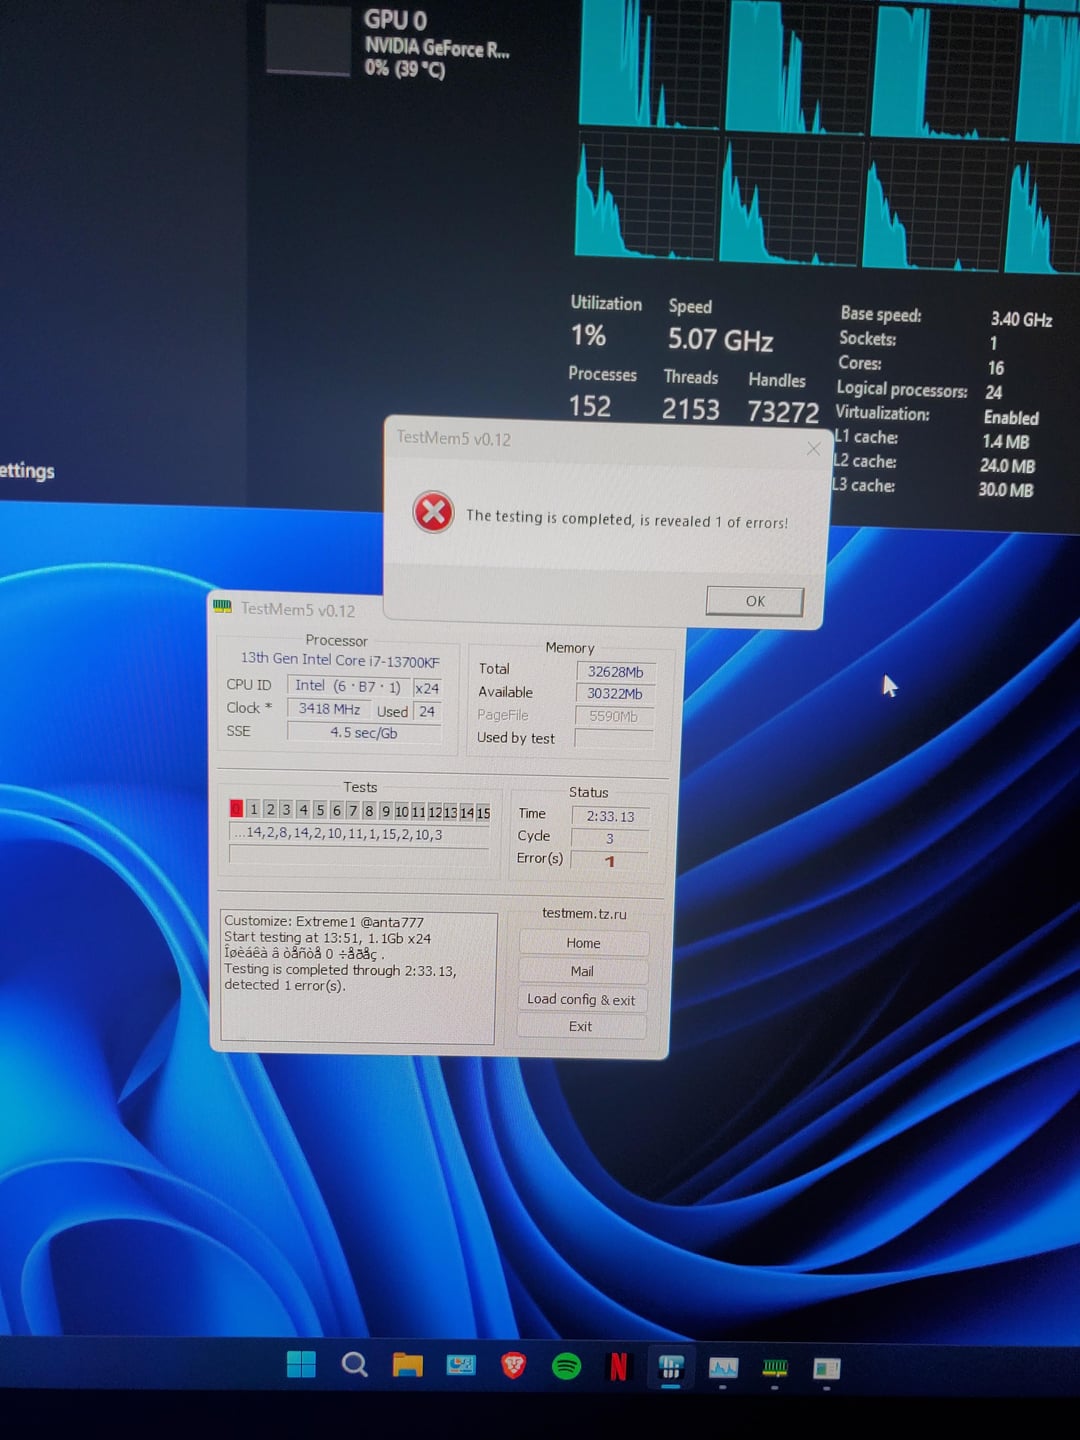Click Task Manager speed value 5.07 GHz
Image resolution: width=1080 pixels, height=1440 pixels.
(x=720, y=340)
